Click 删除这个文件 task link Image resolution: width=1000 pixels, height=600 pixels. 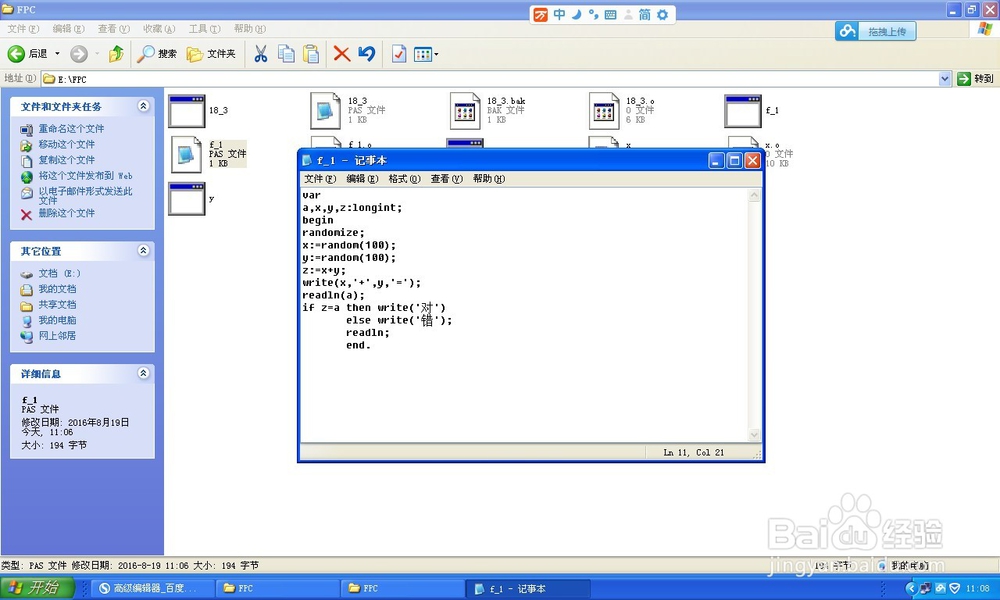click(66, 214)
